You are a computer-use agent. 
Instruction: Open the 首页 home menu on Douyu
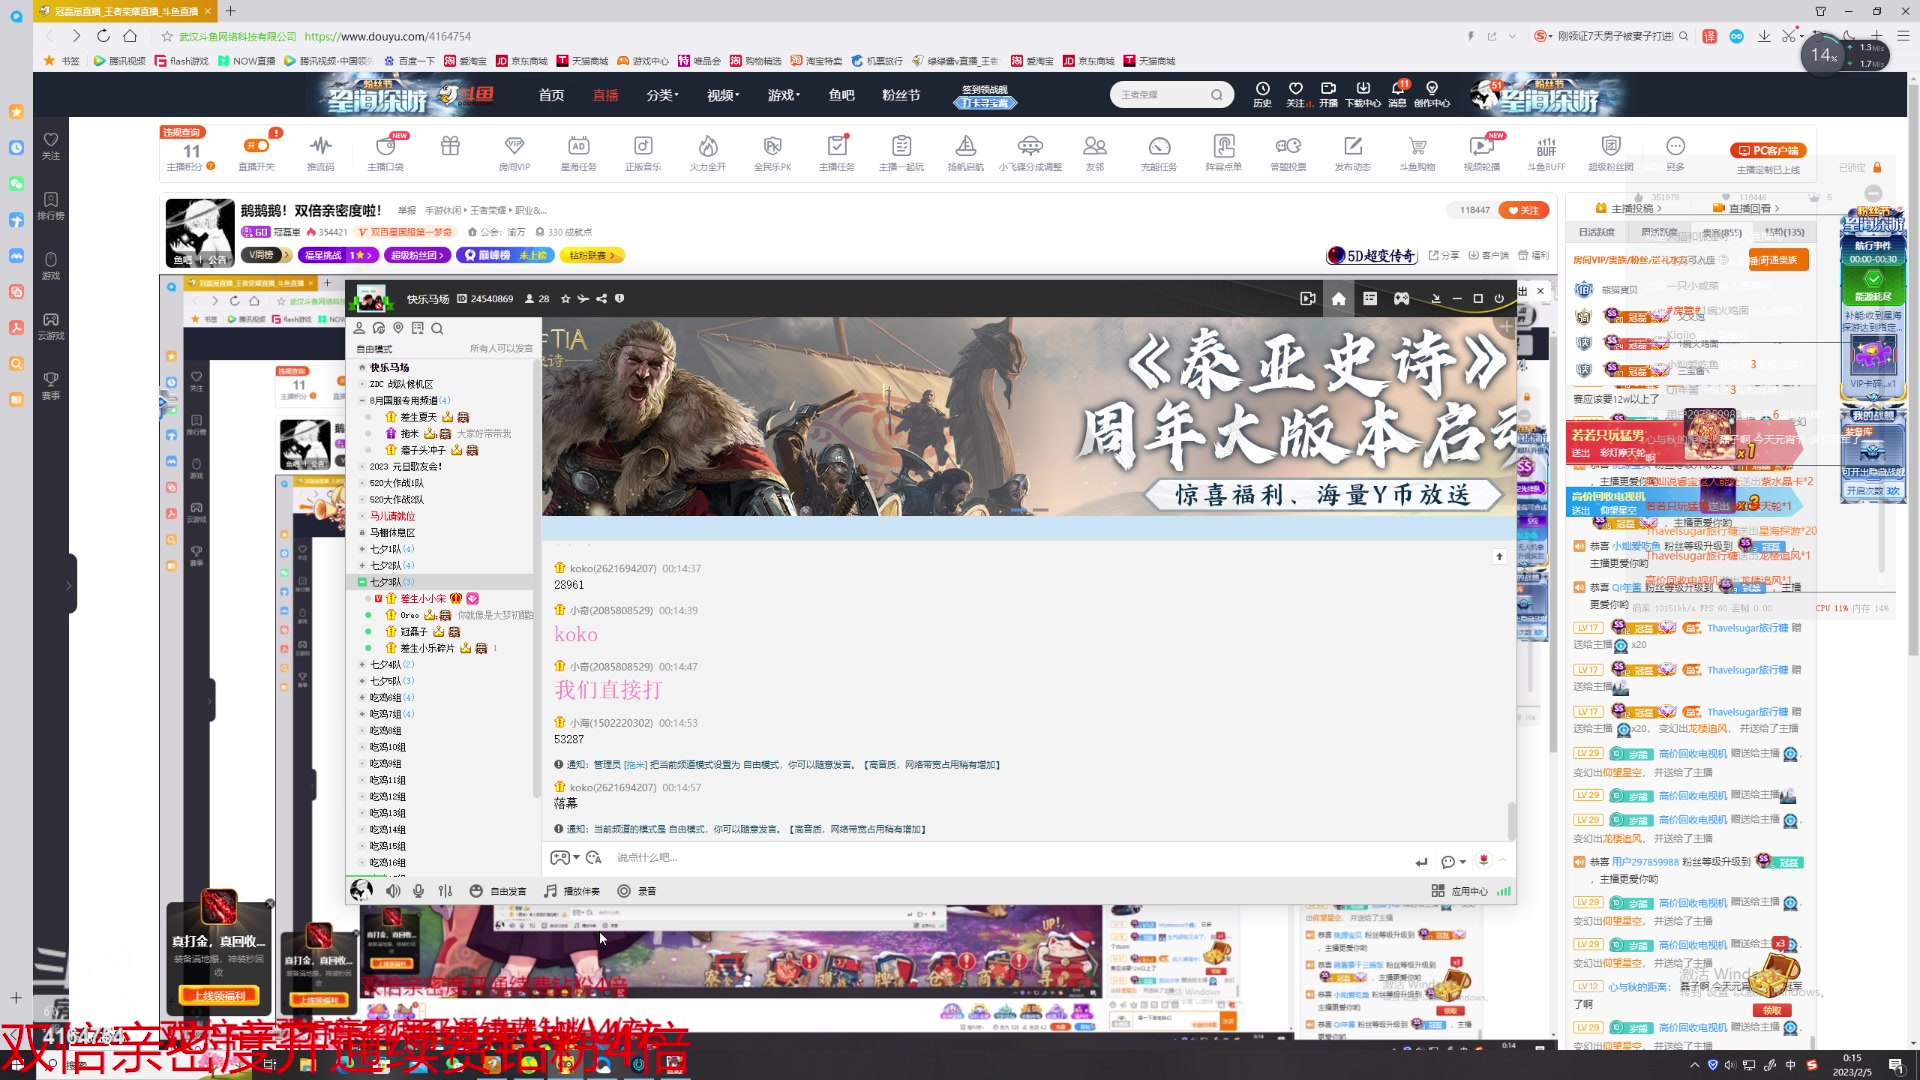click(x=551, y=95)
